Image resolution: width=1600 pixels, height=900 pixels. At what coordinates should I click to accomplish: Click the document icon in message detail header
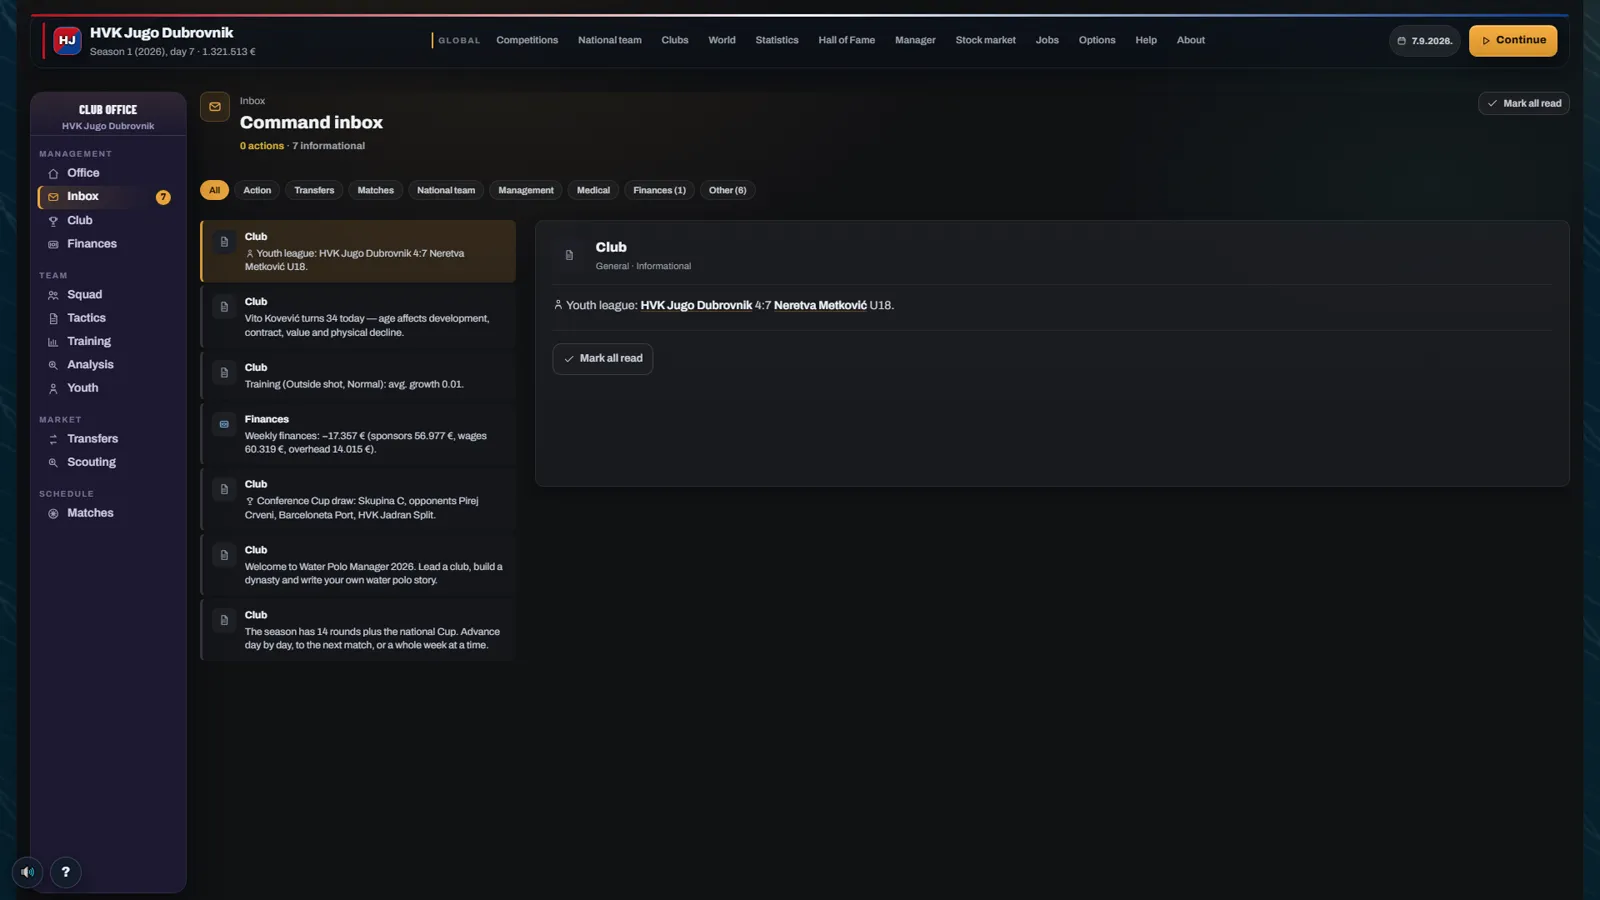point(569,255)
